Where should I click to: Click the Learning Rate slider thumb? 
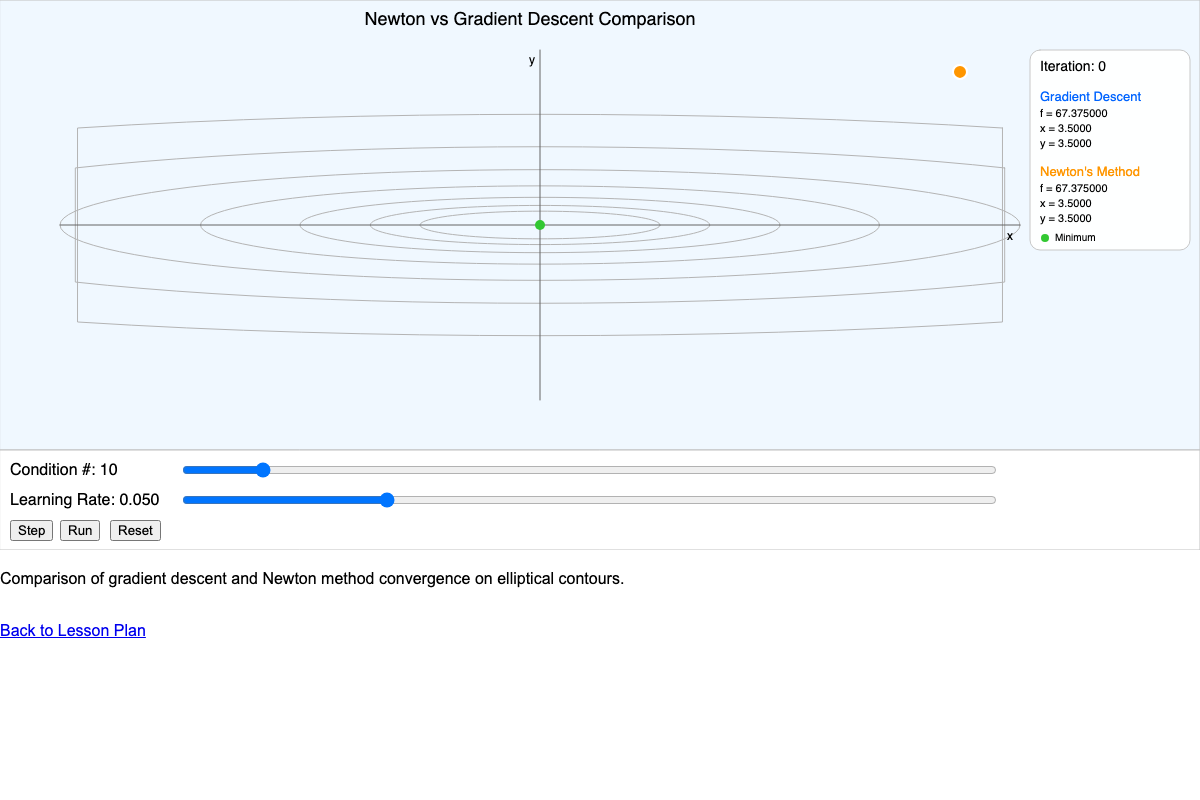[387, 499]
